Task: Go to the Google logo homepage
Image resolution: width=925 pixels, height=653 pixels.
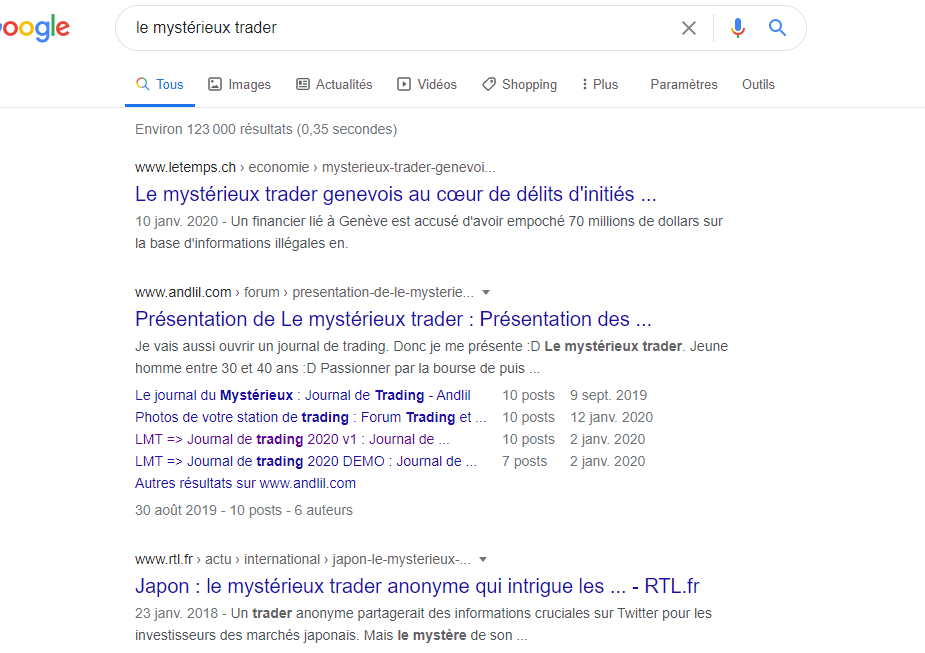Action: click(35, 28)
